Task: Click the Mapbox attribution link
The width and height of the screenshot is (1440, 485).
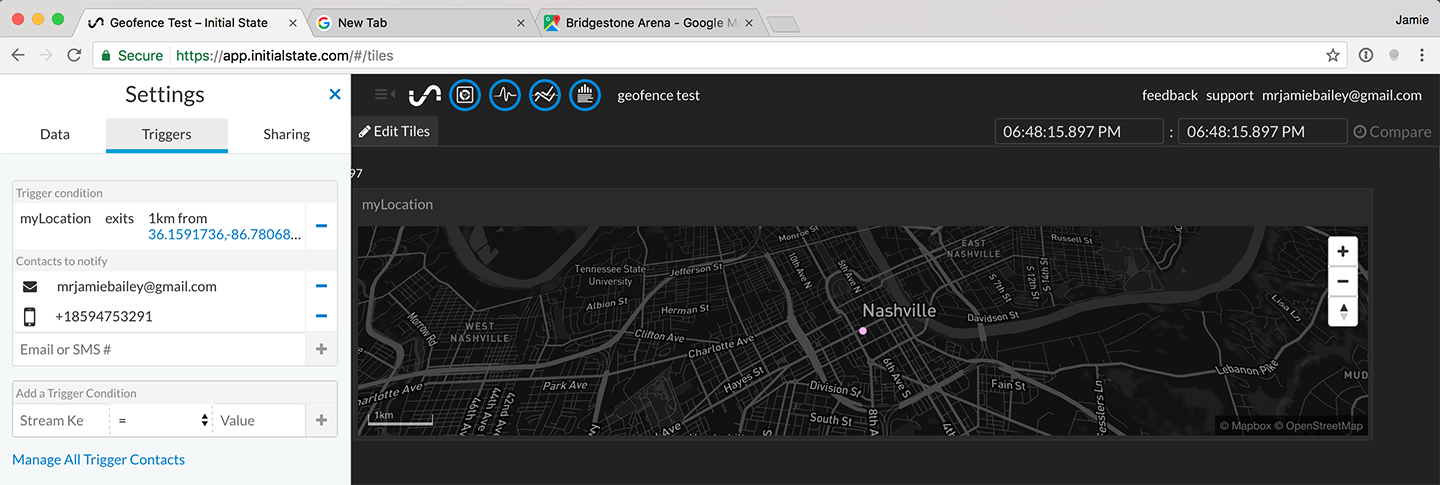Action: [1245, 426]
